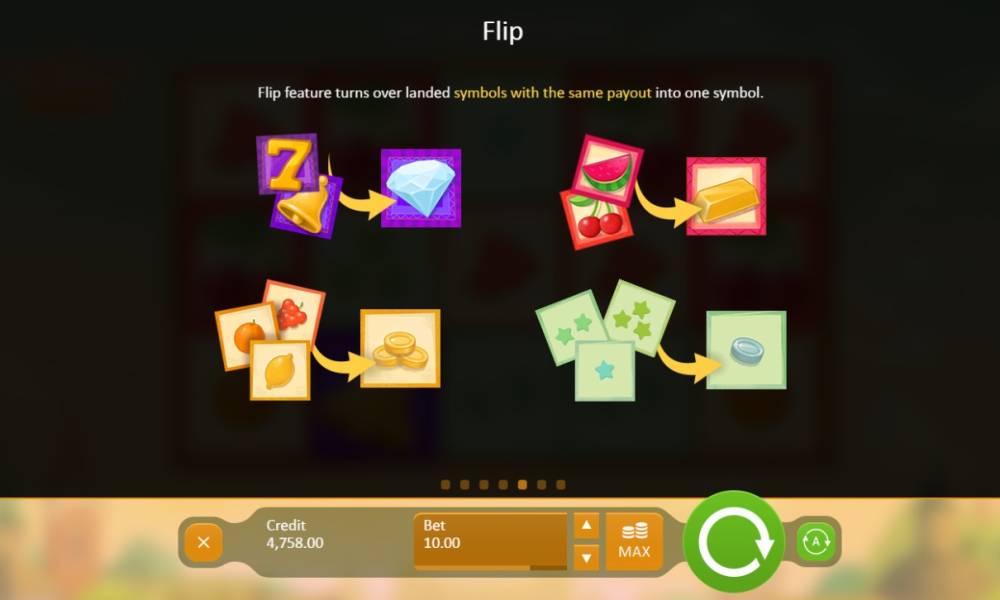Go to last info page dot

(x=561, y=485)
